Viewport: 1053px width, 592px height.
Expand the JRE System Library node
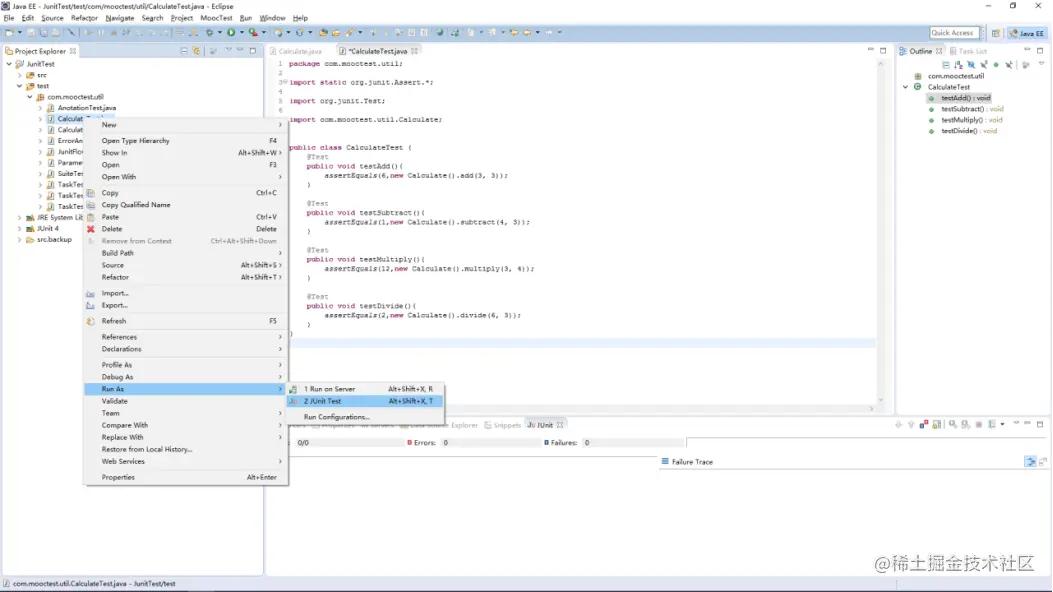[19, 217]
